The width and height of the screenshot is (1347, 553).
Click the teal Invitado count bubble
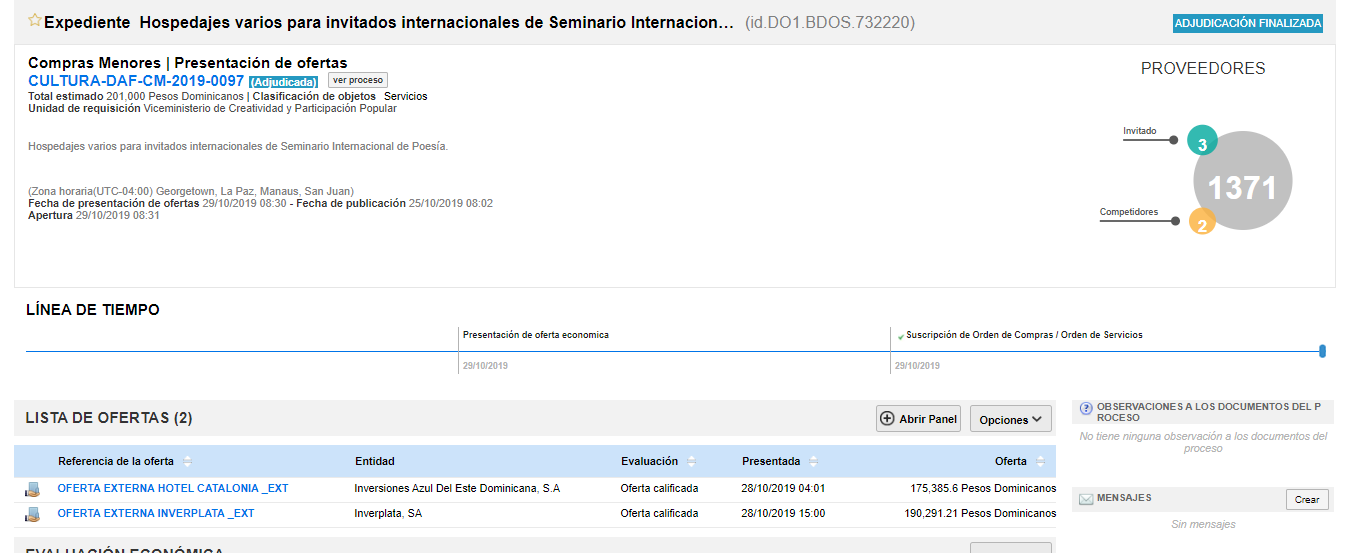pos(1202,143)
